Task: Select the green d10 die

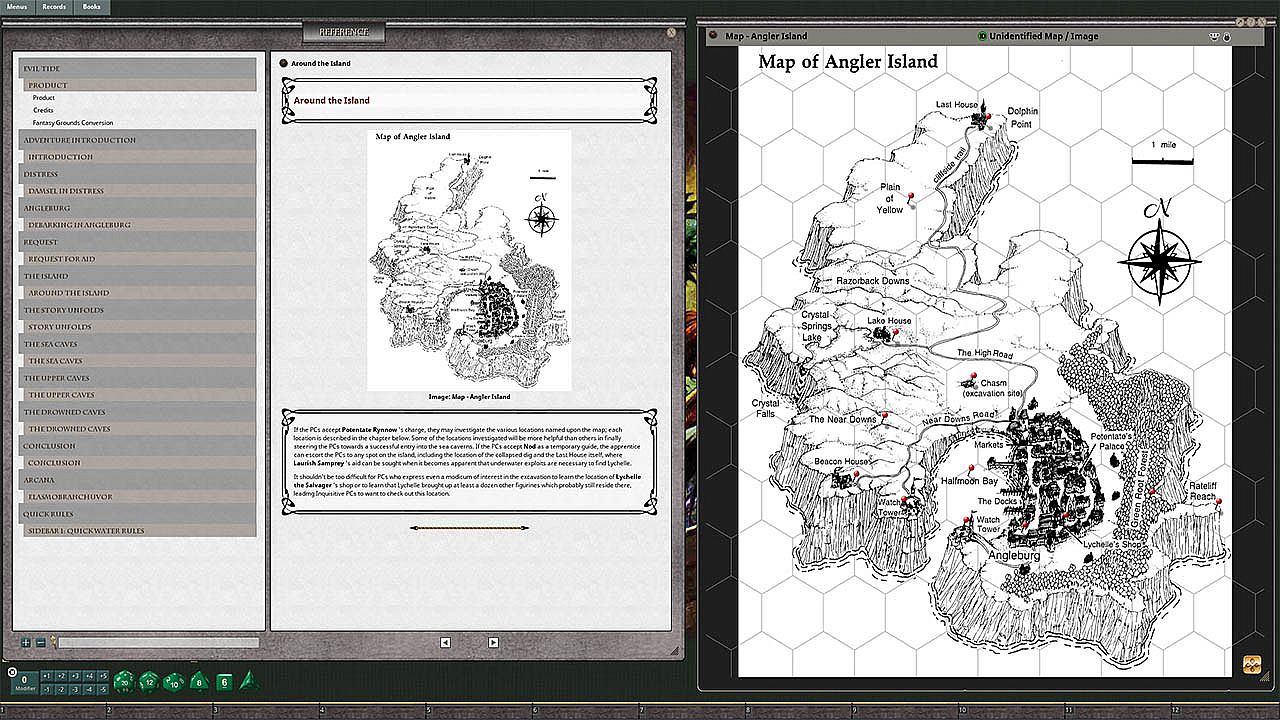Action: pos(173,682)
